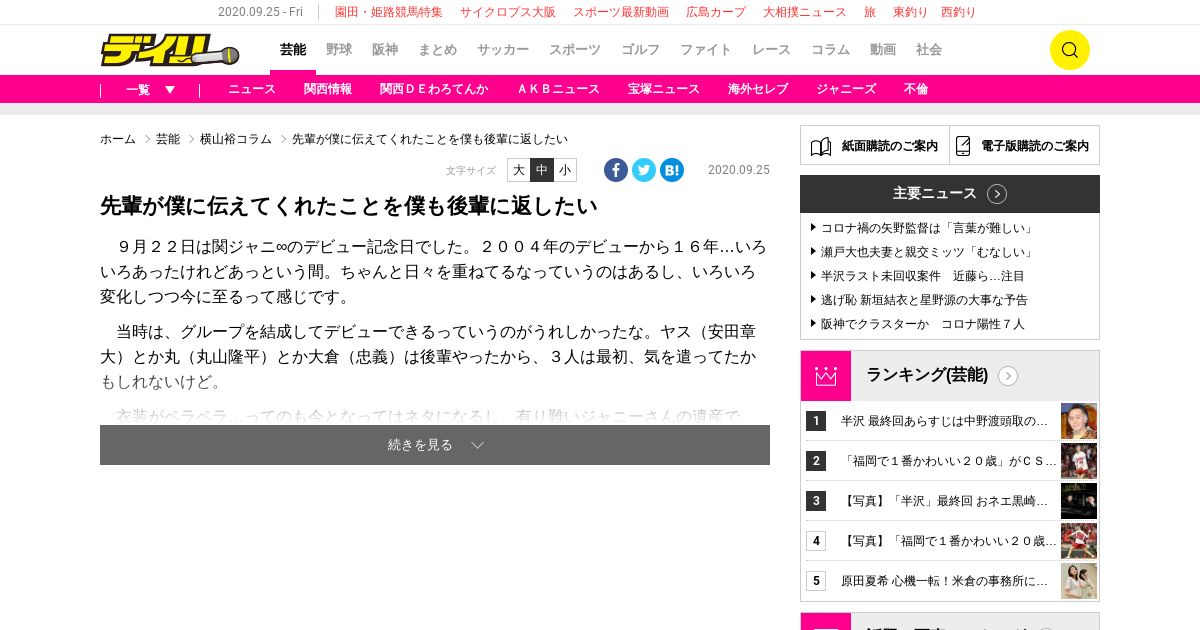Viewport: 1200px width, 630px height.
Task: Open headline 半沢ラスト未回収案件 近藤ら…注目
Action: click(923, 276)
